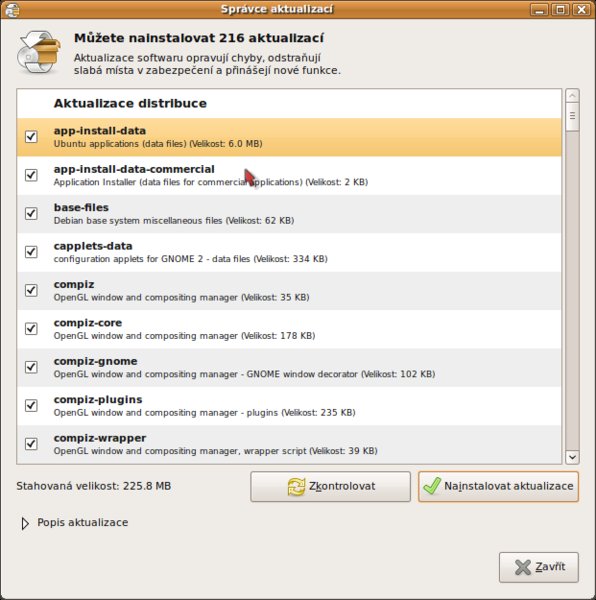
Task: Click Nainstalovat aktualizace button
Action: point(498,486)
